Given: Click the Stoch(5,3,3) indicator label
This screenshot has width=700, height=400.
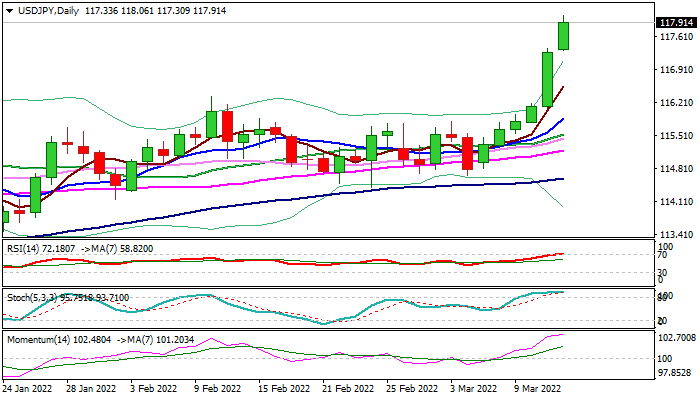Looking at the screenshot, I should [x=28, y=297].
